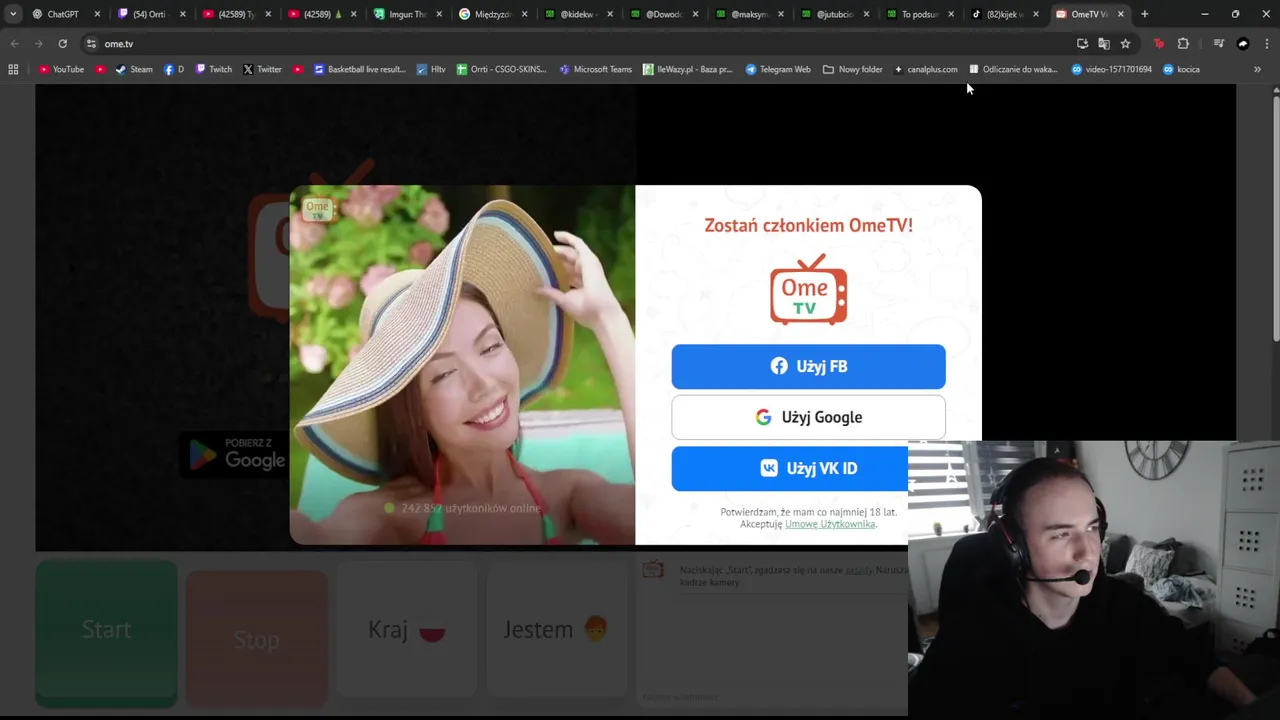Click the promotional photo in the signup dialog
This screenshot has height=720, width=1280.
[462, 365]
